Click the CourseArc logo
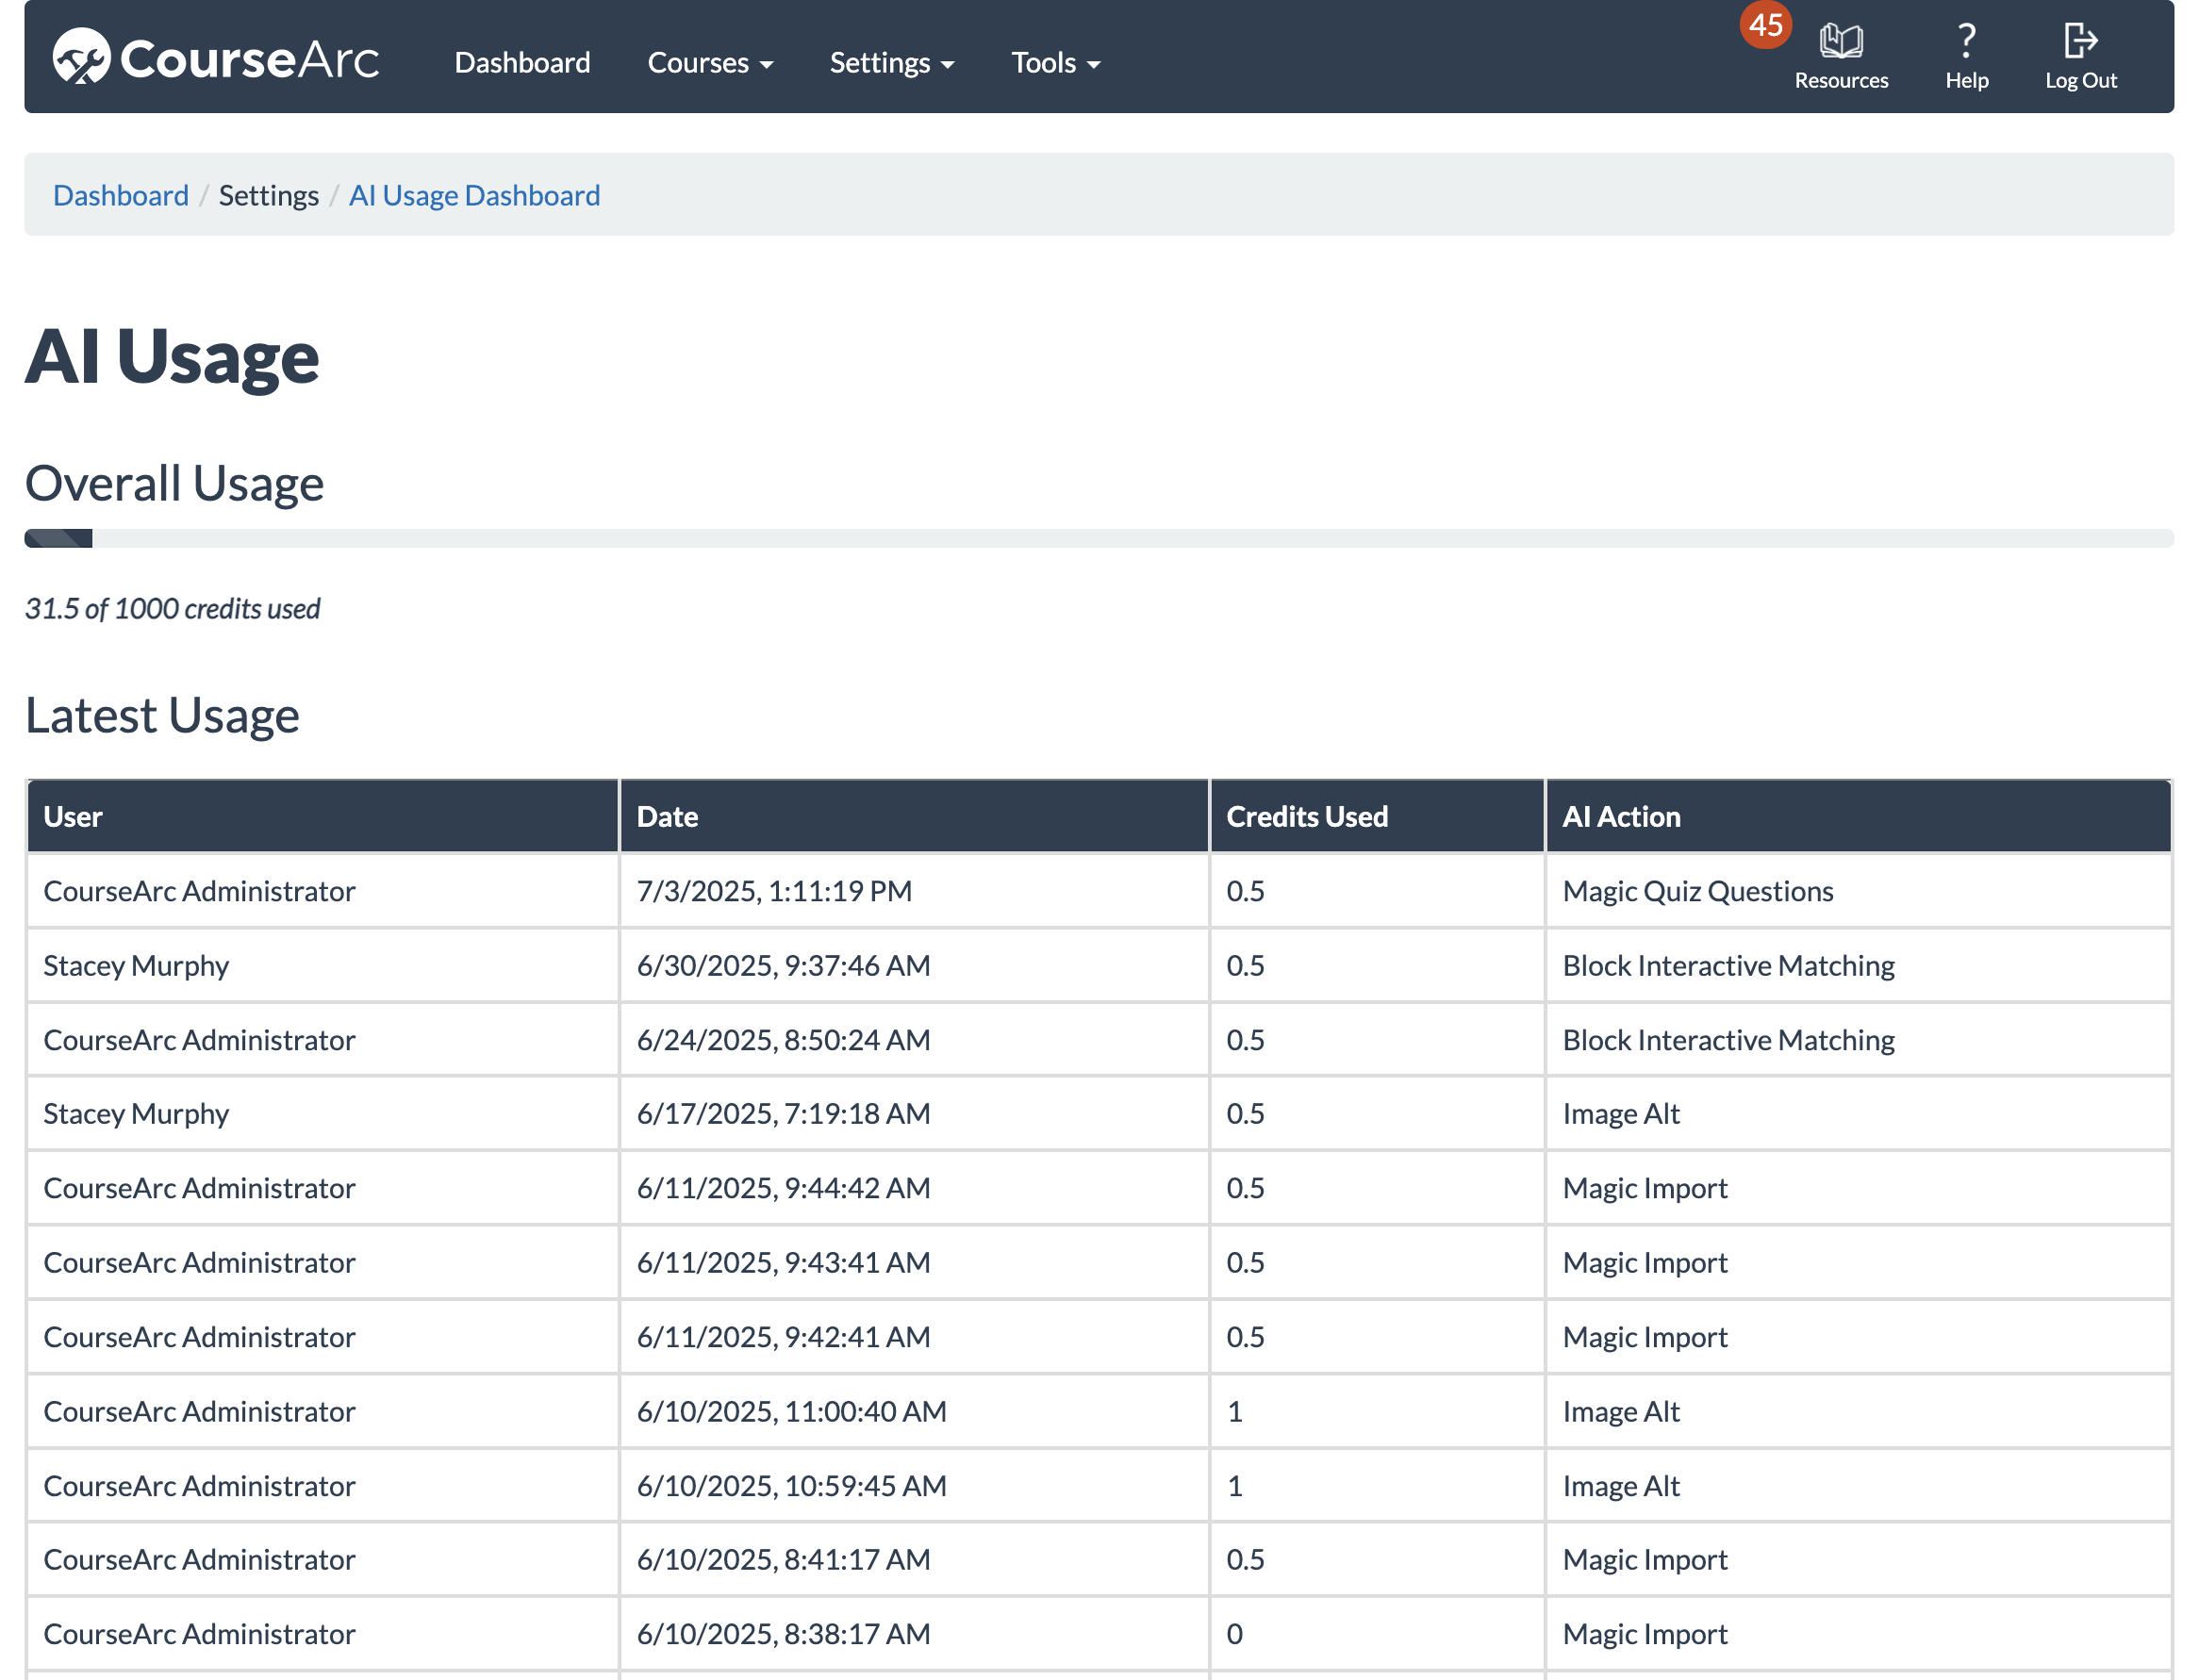Viewport: 2199px width, 1680px height. point(215,57)
